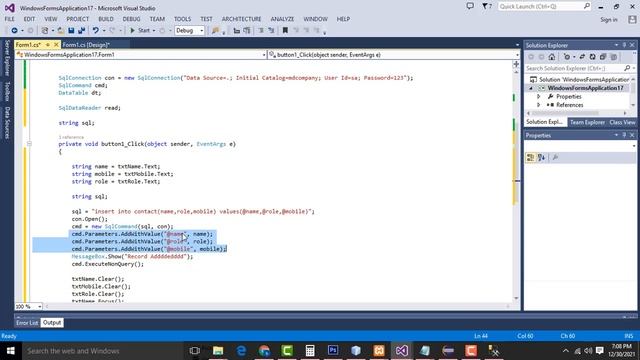The height and width of the screenshot is (360, 640).
Task: Open Photoshop from the taskbar
Action: coord(333,351)
